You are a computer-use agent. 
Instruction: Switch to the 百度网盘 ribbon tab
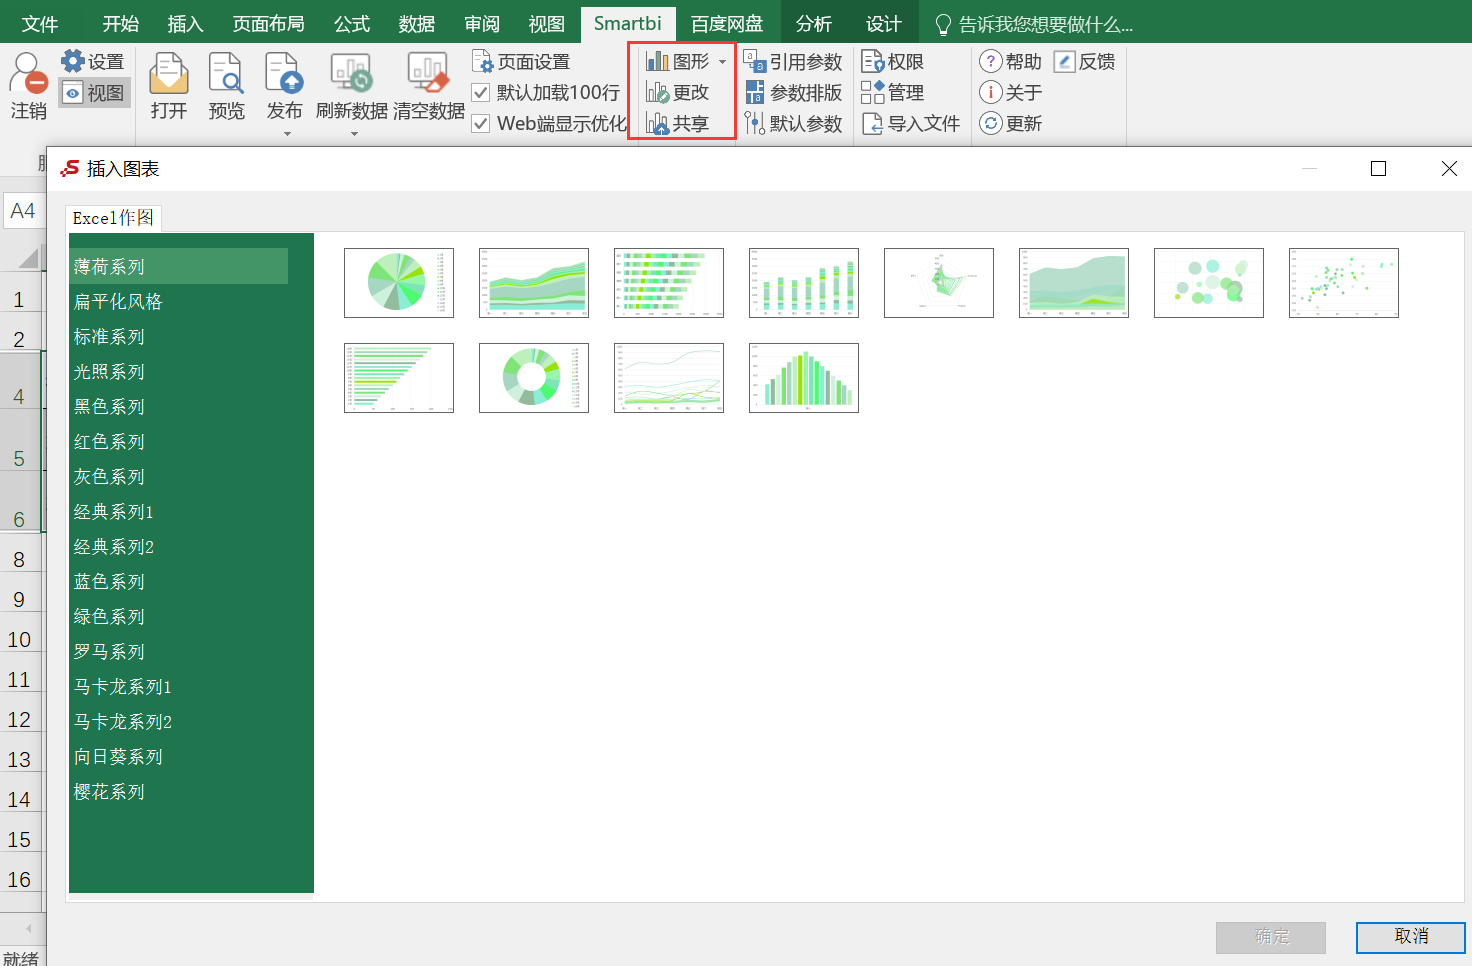click(726, 24)
